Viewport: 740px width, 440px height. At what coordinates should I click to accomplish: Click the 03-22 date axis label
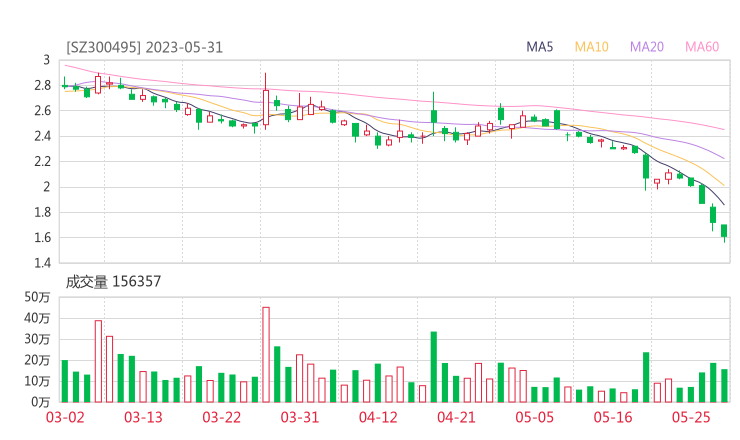click(x=221, y=417)
